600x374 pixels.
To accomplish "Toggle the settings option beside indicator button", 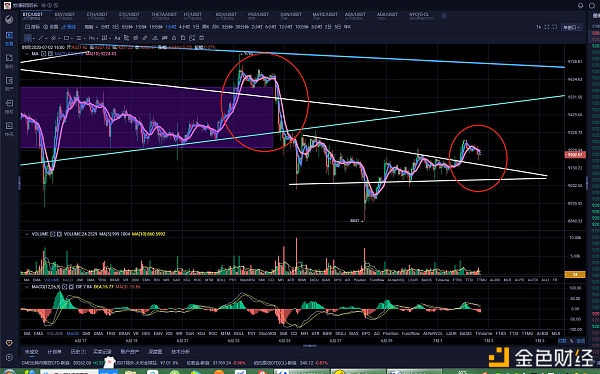I will pyautogui.click(x=51, y=27).
